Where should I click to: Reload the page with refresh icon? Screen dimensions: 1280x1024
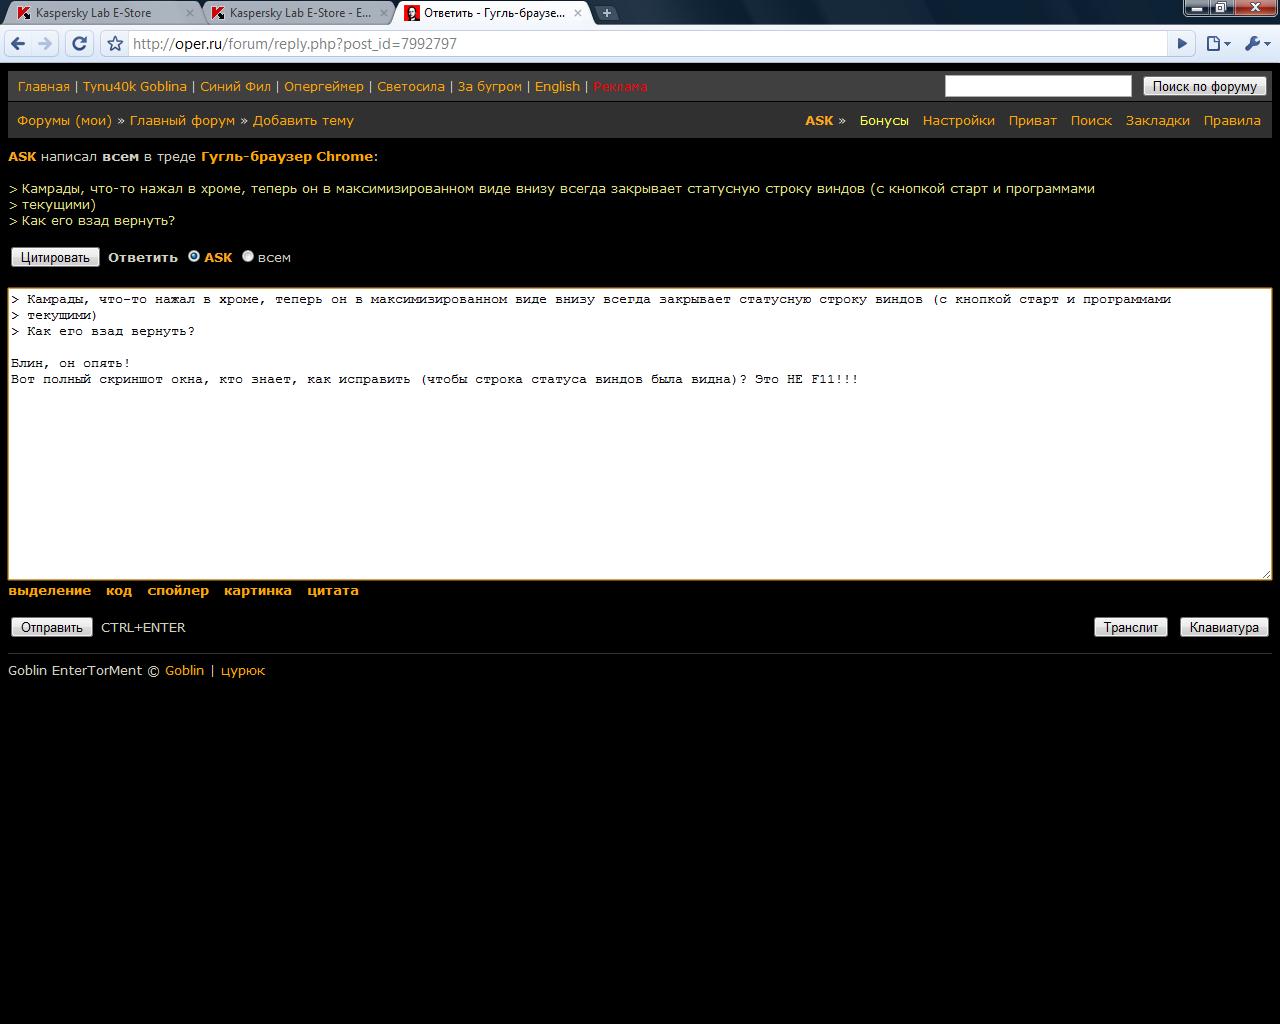point(80,44)
